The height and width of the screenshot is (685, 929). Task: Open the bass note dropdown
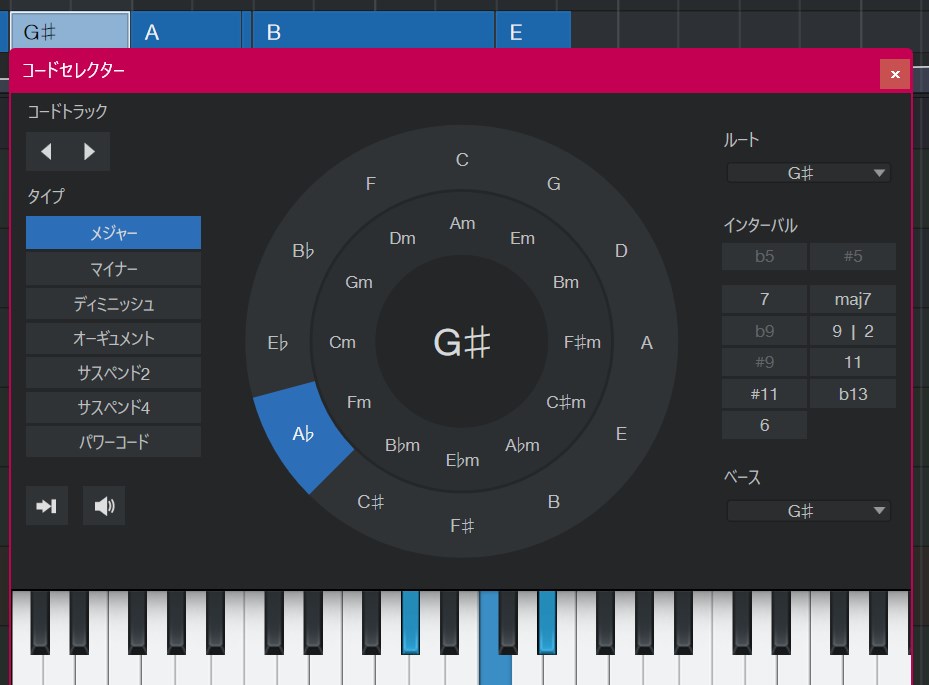point(808,511)
